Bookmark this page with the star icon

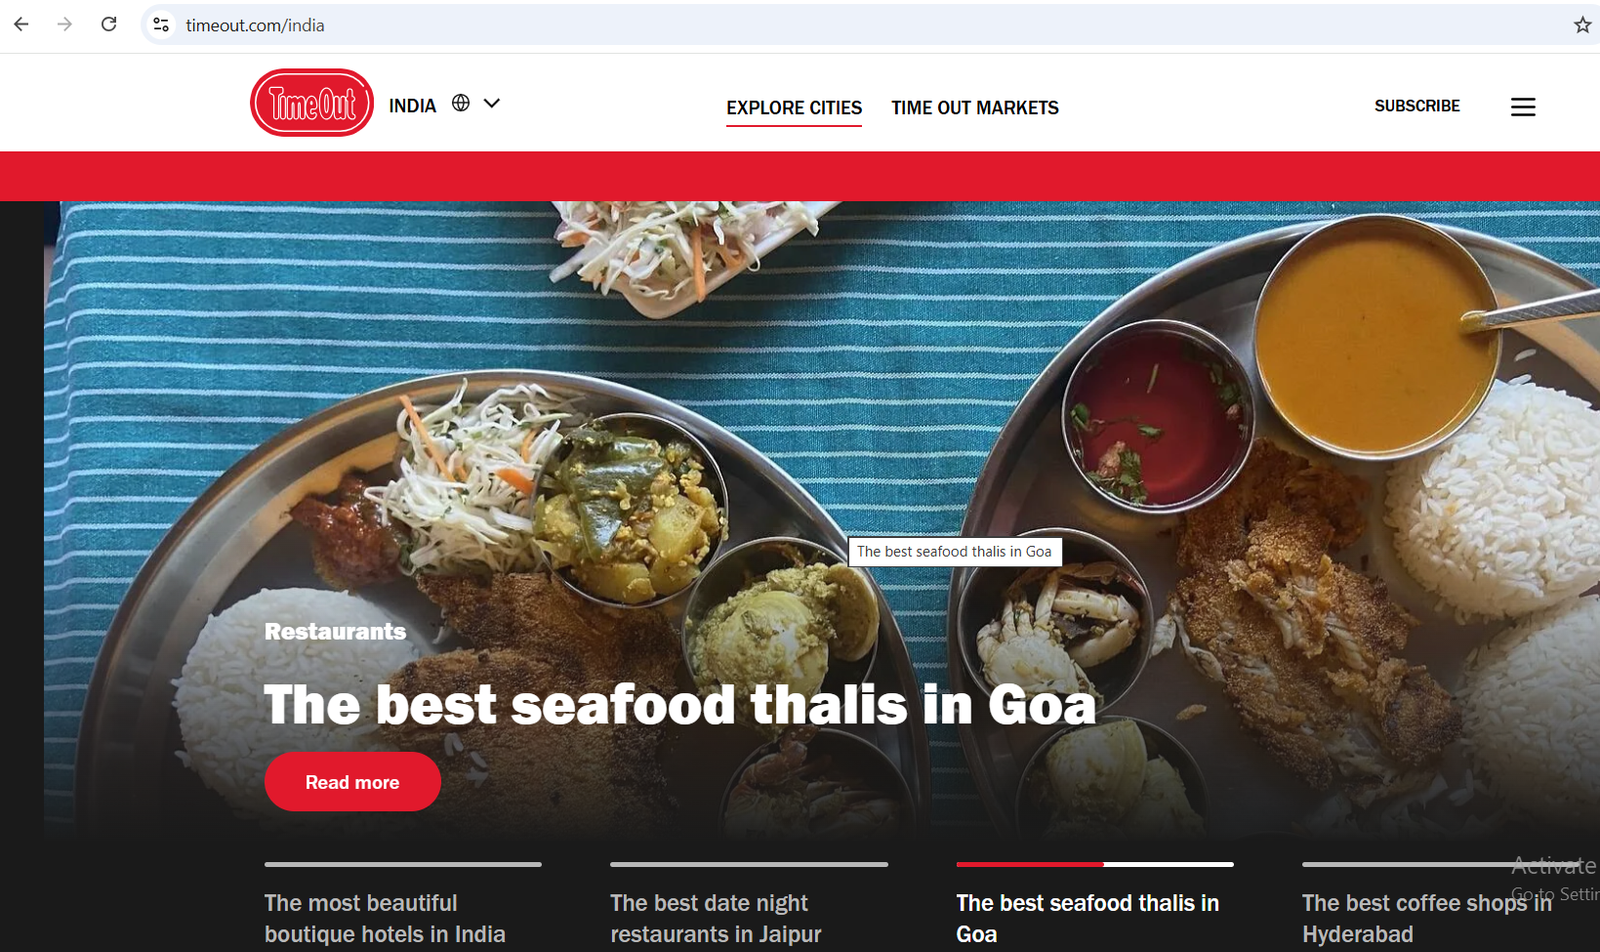coord(1582,25)
